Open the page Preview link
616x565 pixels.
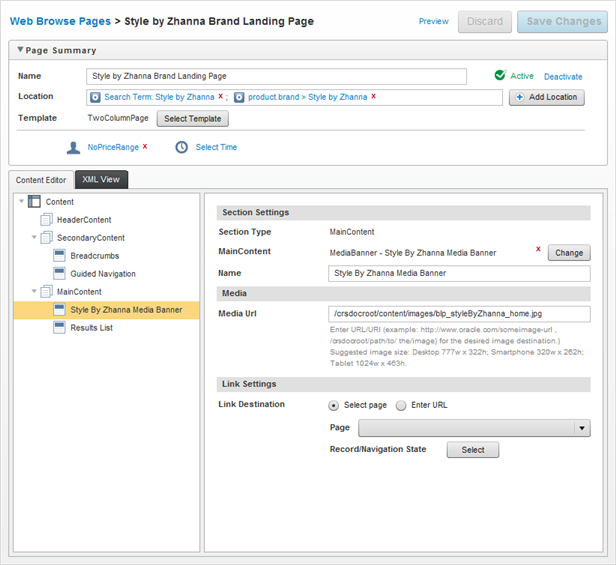click(433, 21)
